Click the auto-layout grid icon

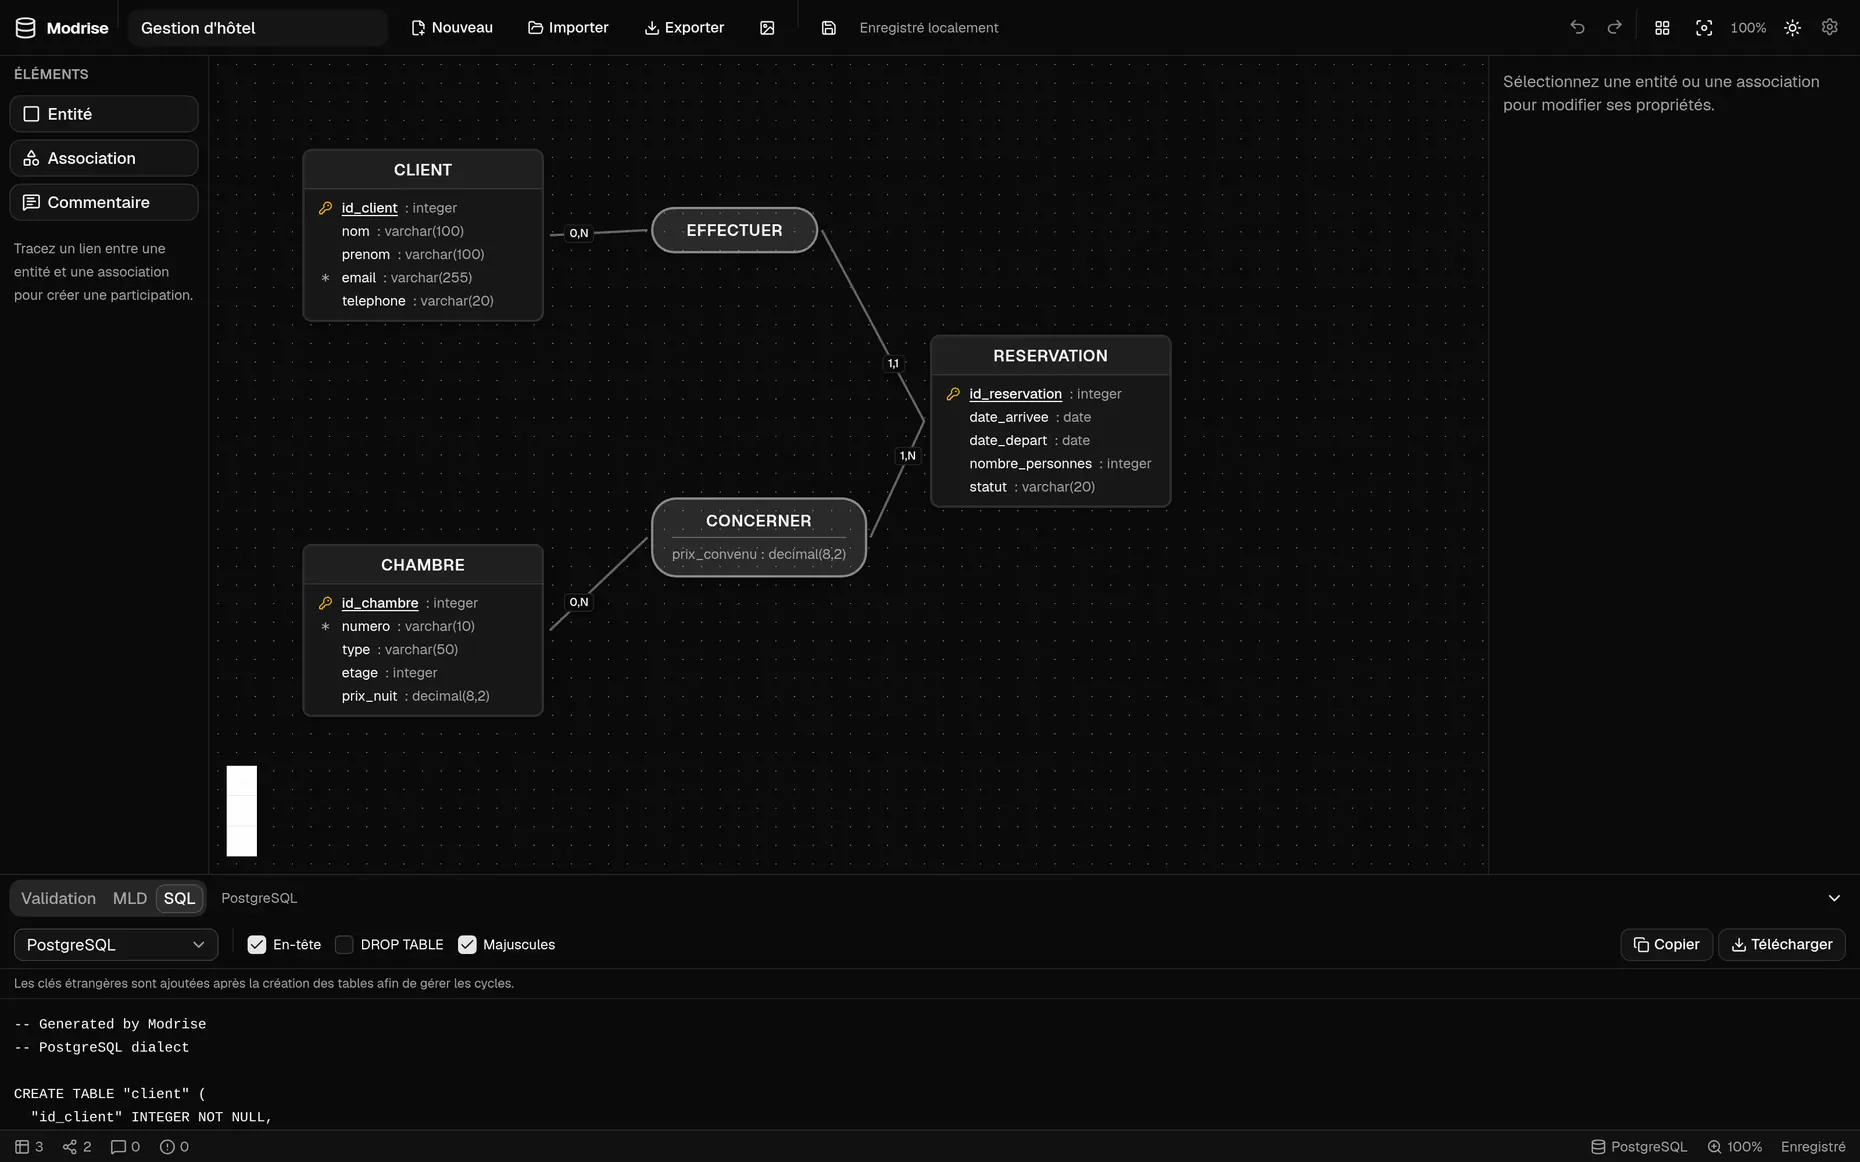click(1662, 28)
